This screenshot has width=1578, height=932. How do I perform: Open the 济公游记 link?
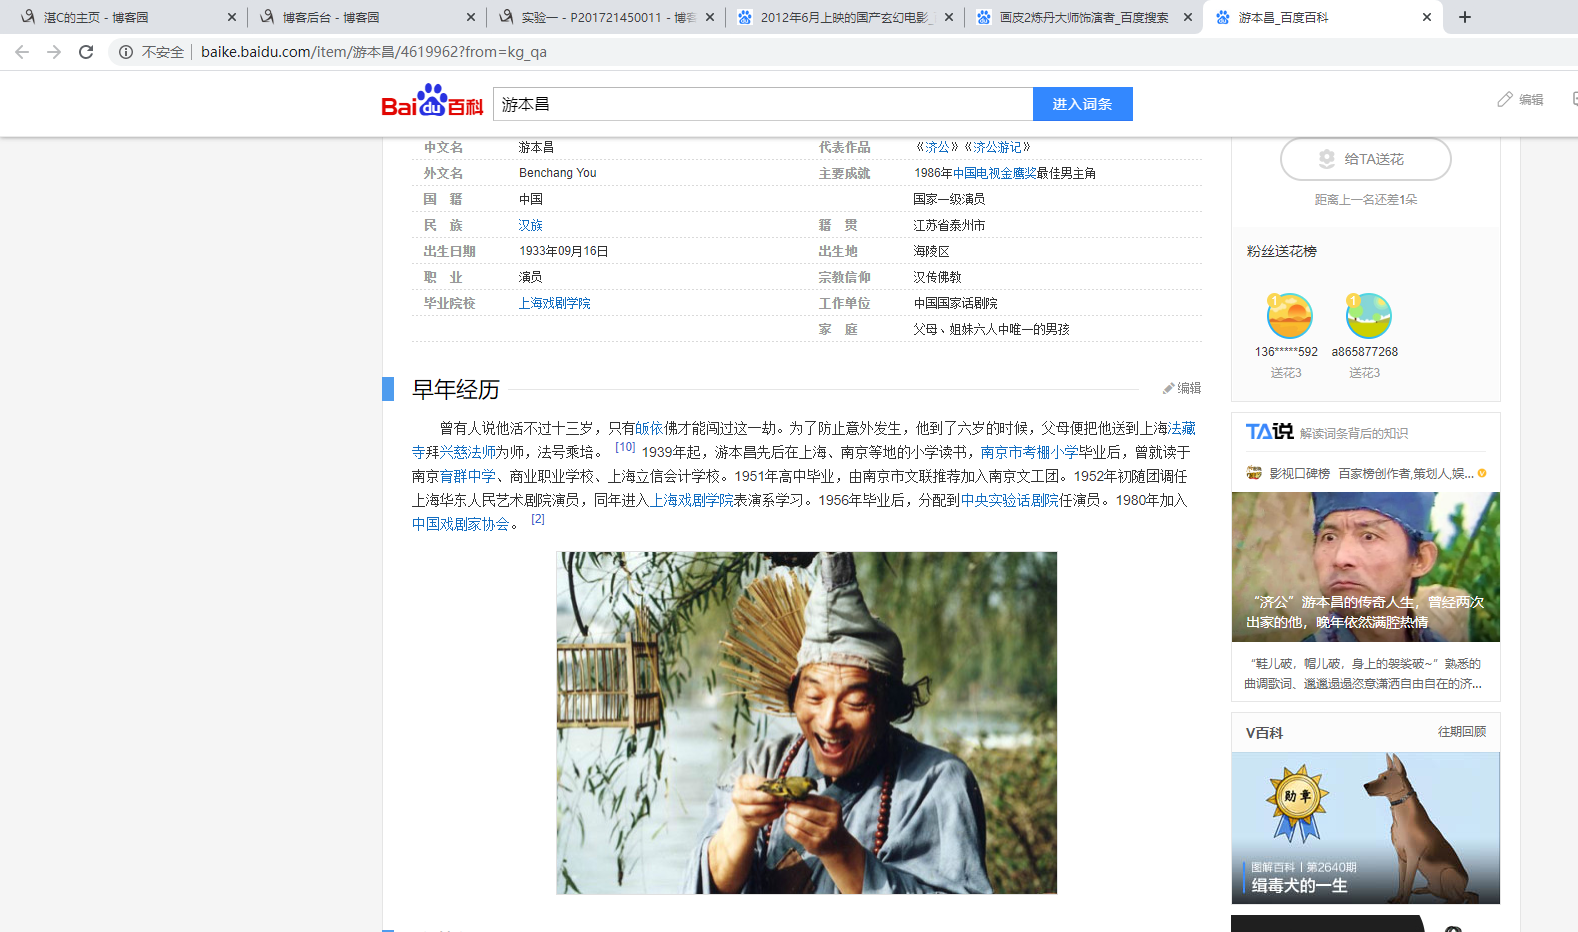[x=997, y=147]
